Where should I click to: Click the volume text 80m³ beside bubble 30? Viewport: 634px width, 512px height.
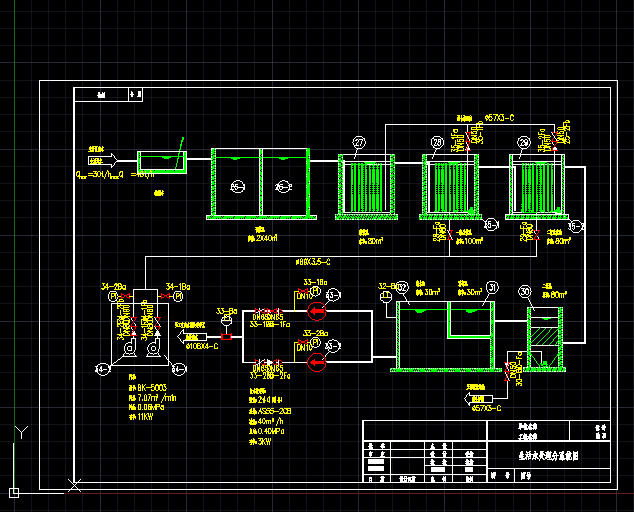click(558, 295)
